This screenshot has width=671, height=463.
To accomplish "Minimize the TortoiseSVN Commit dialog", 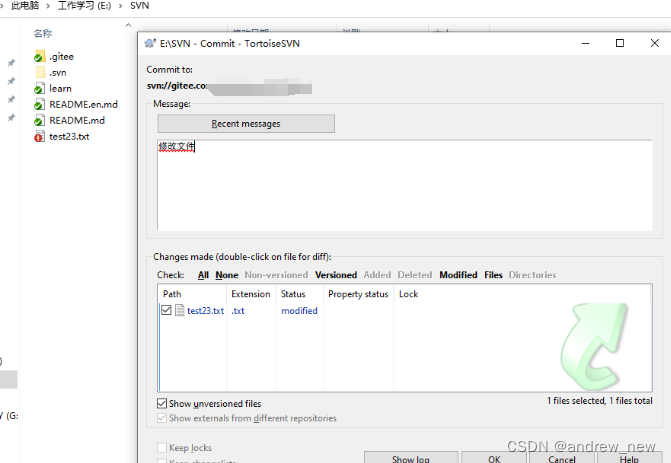I will (586, 43).
